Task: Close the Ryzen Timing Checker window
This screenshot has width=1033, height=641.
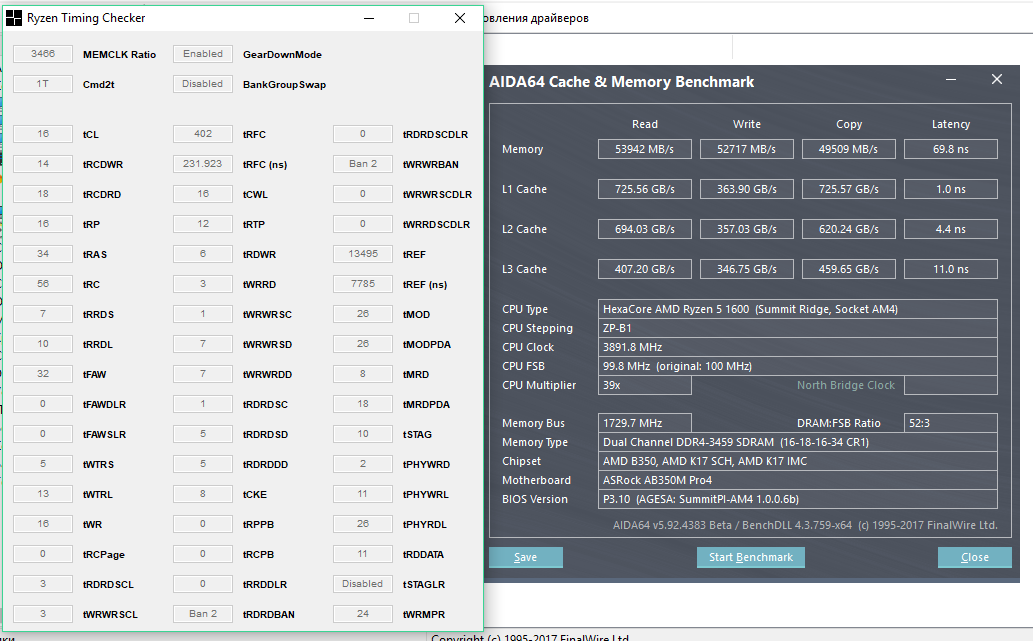Action: [x=459, y=18]
